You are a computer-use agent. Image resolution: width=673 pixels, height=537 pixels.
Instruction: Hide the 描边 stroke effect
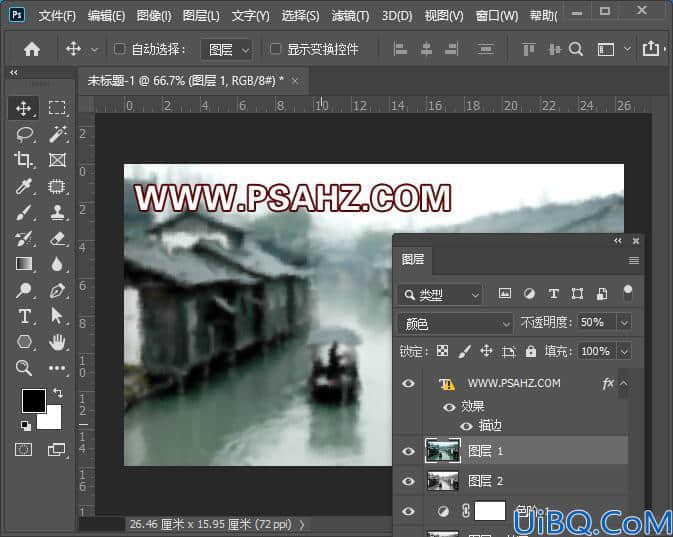pyautogui.click(x=466, y=426)
